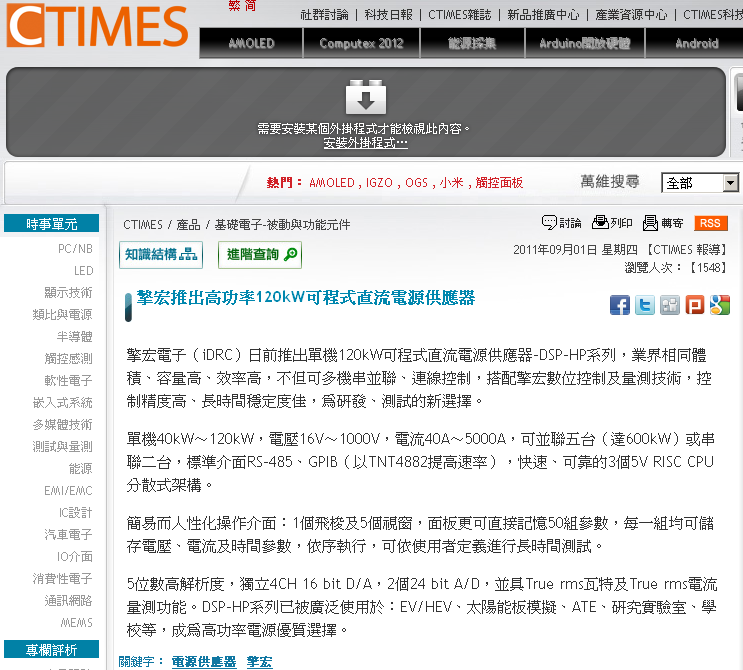Open 軟性電子 sidebar category

68,381
